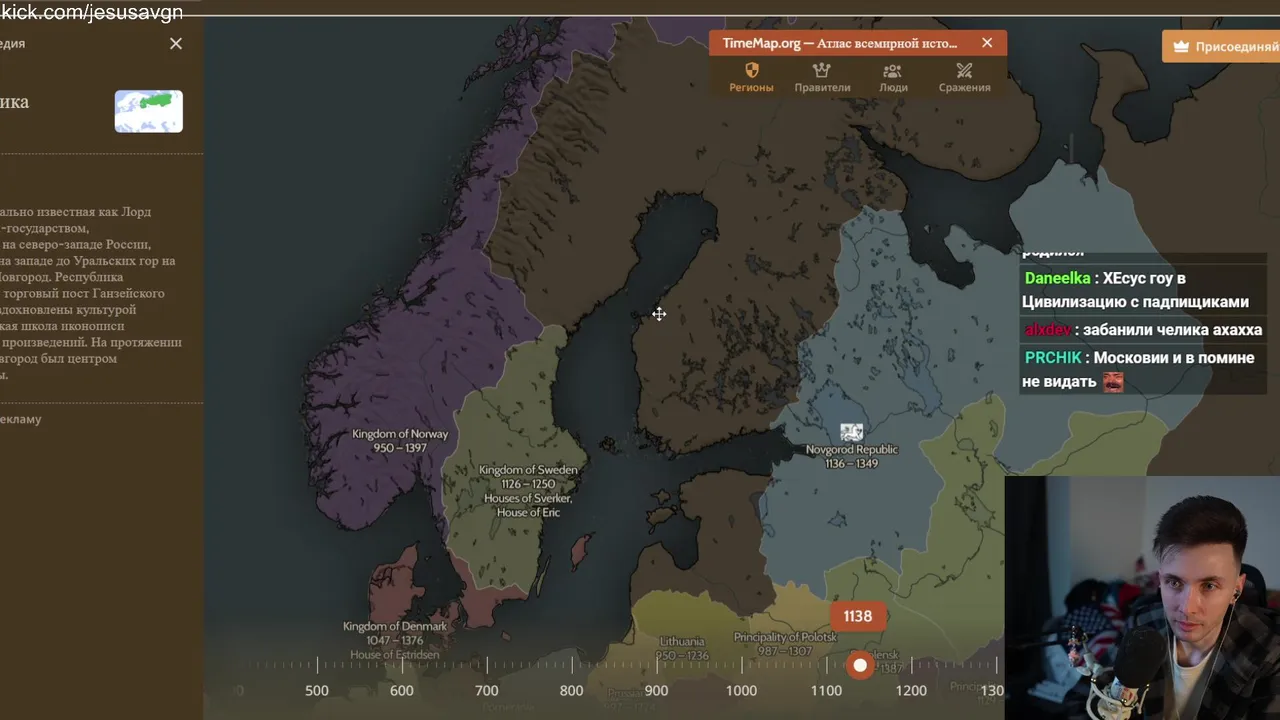Image resolution: width=1280 pixels, height=720 pixels.
Task: Select the Lithuania label on map
Action: pyautogui.click(x=682, y=648)
